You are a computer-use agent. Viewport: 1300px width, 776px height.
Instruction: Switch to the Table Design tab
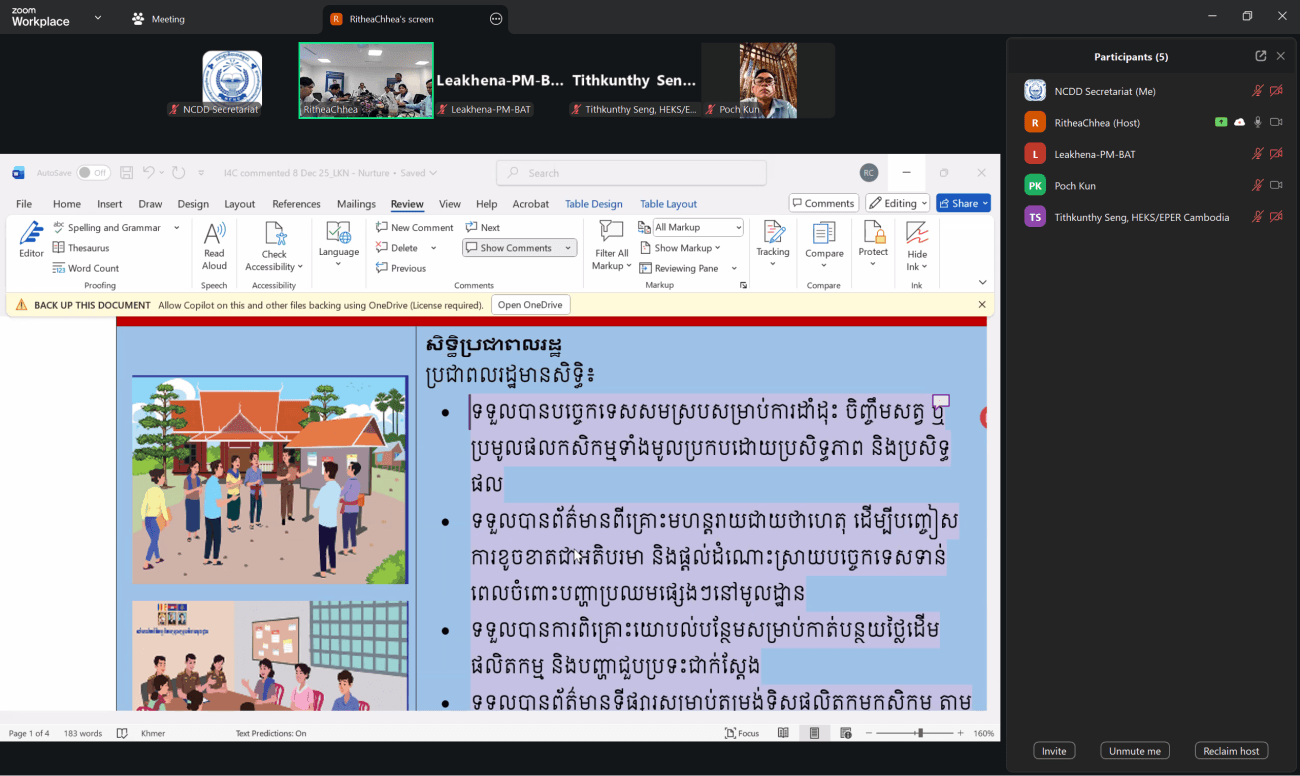point(593,204)
